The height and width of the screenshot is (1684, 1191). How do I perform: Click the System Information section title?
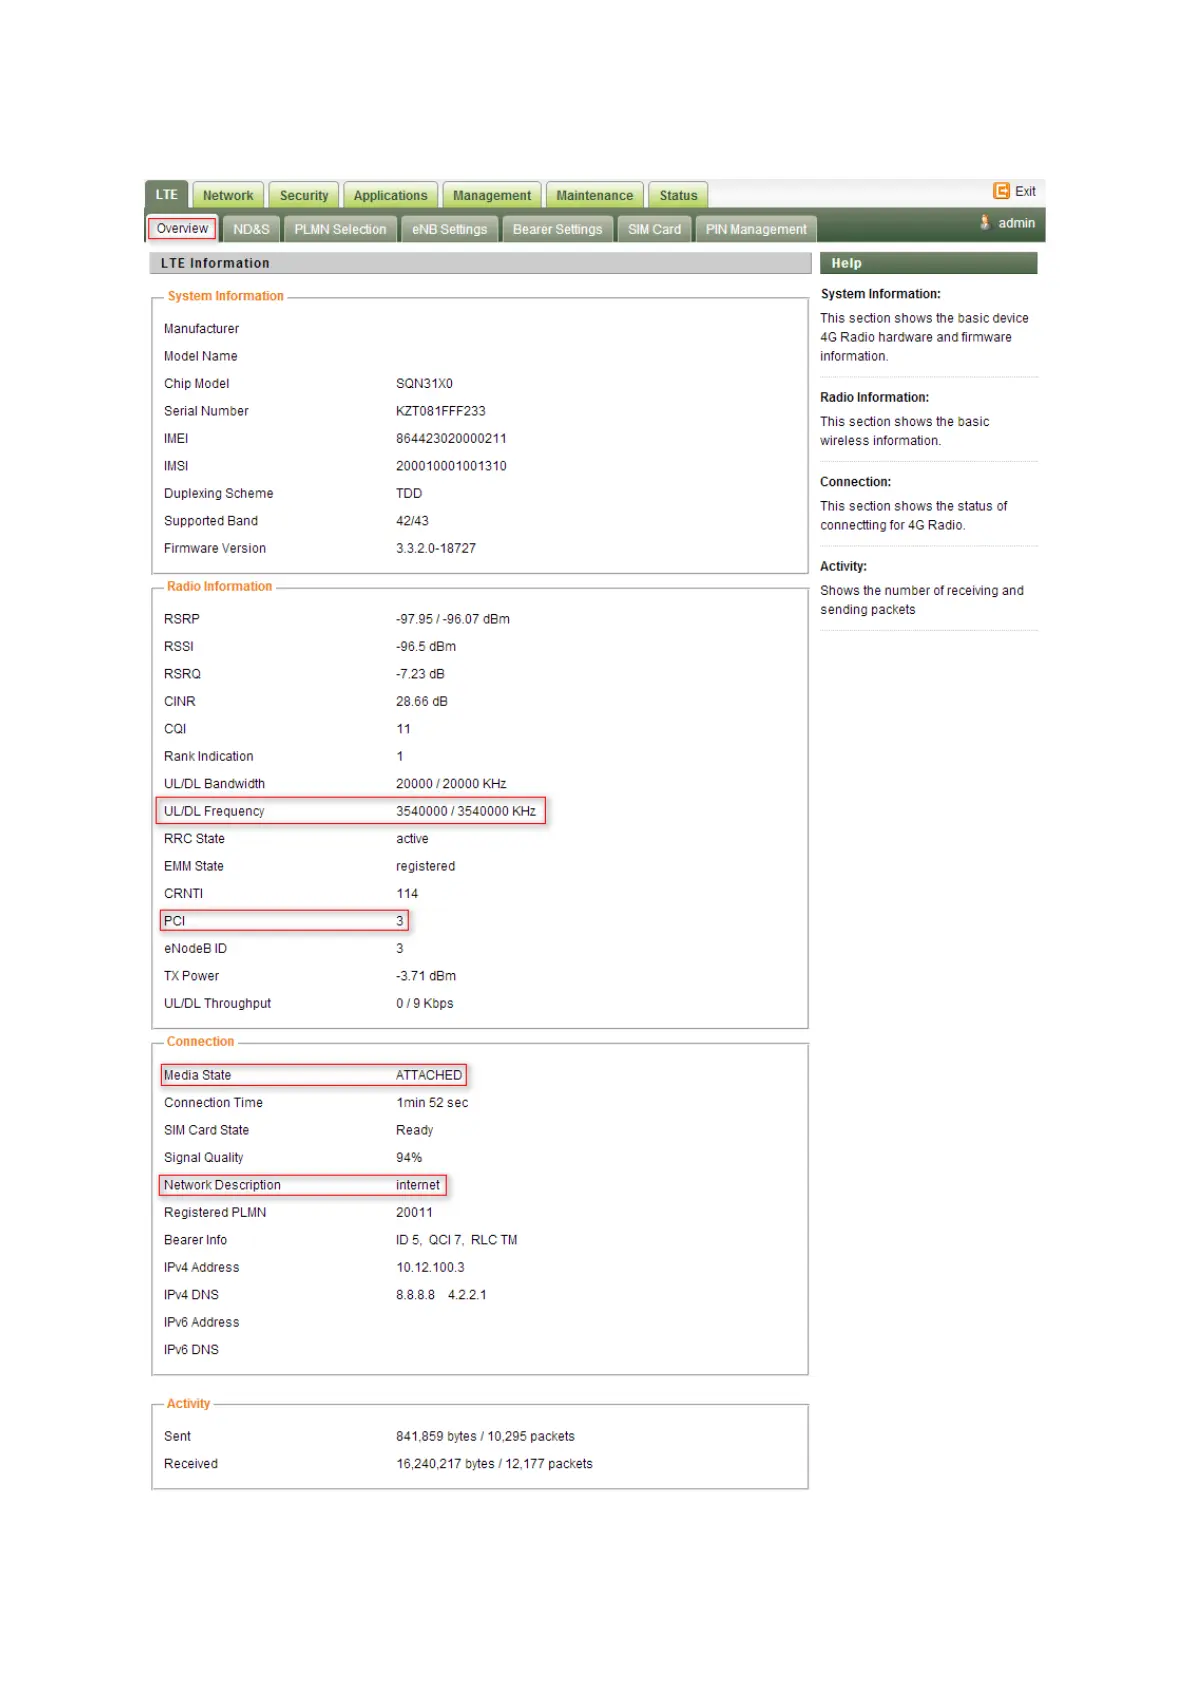tap(226, 296)
